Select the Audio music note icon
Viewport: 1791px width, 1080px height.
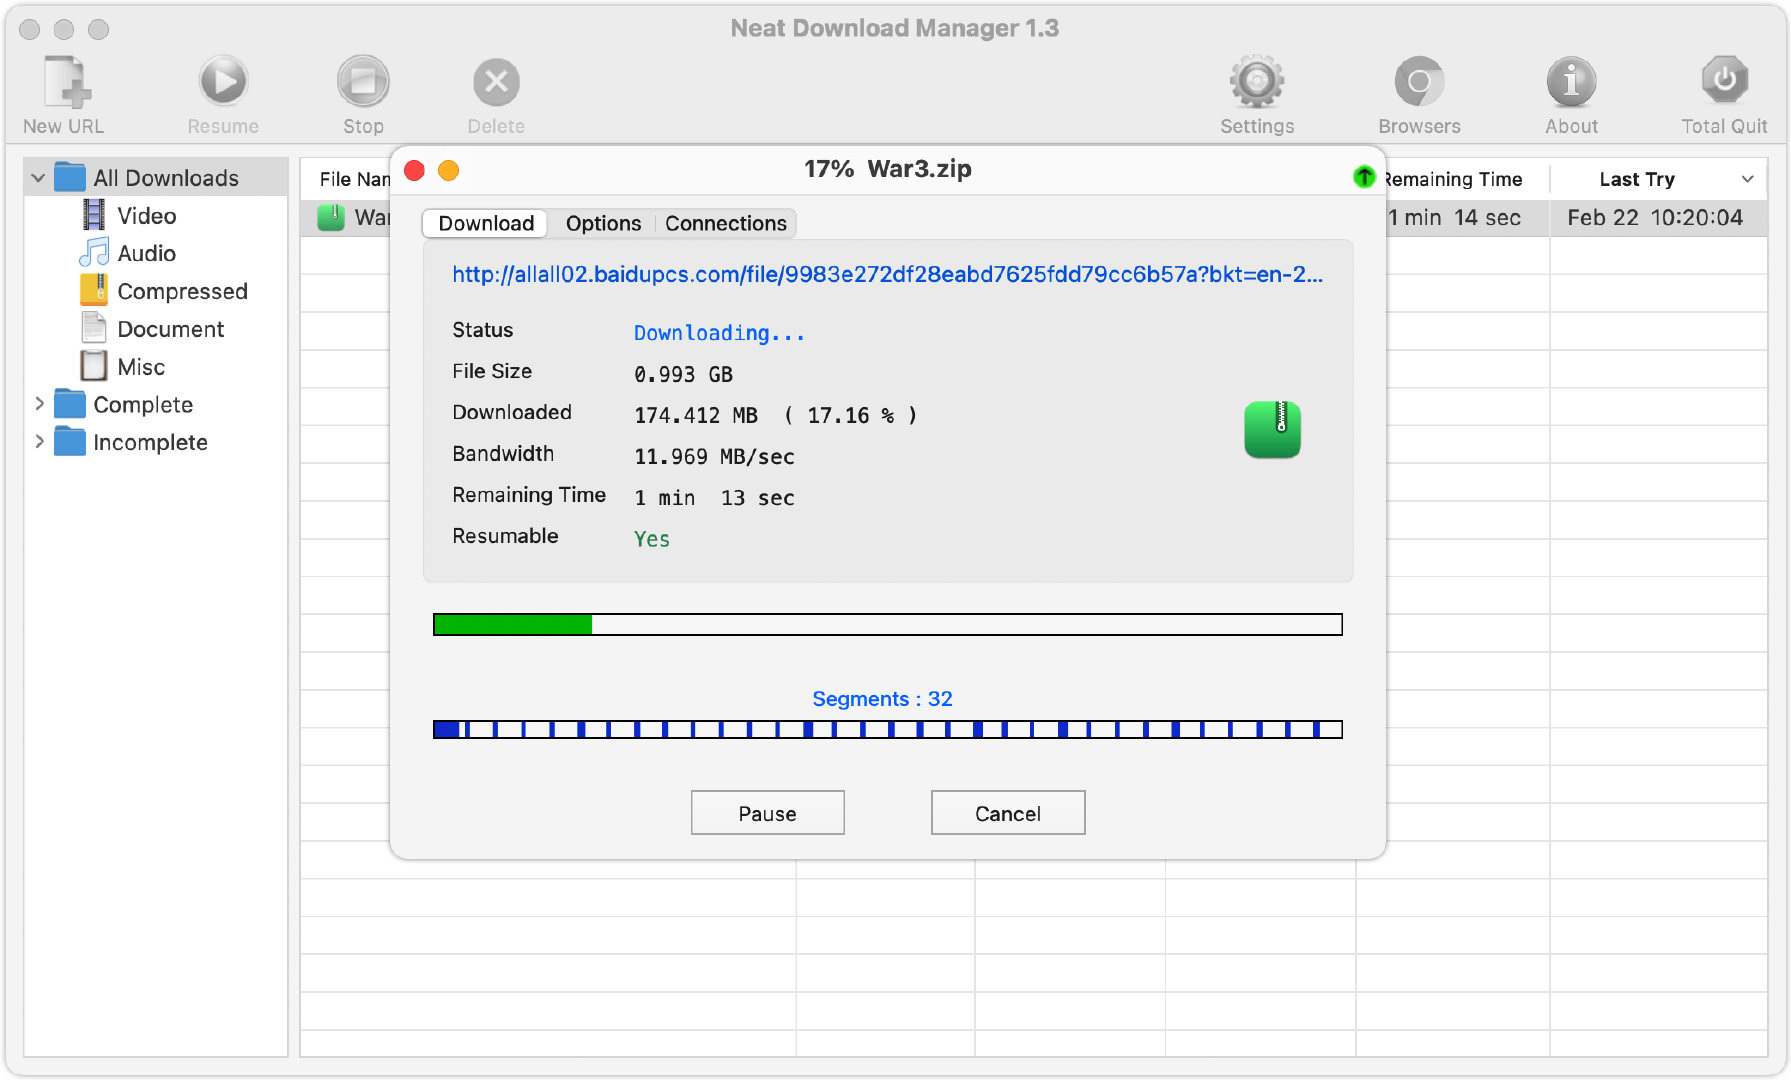(94, 253)
